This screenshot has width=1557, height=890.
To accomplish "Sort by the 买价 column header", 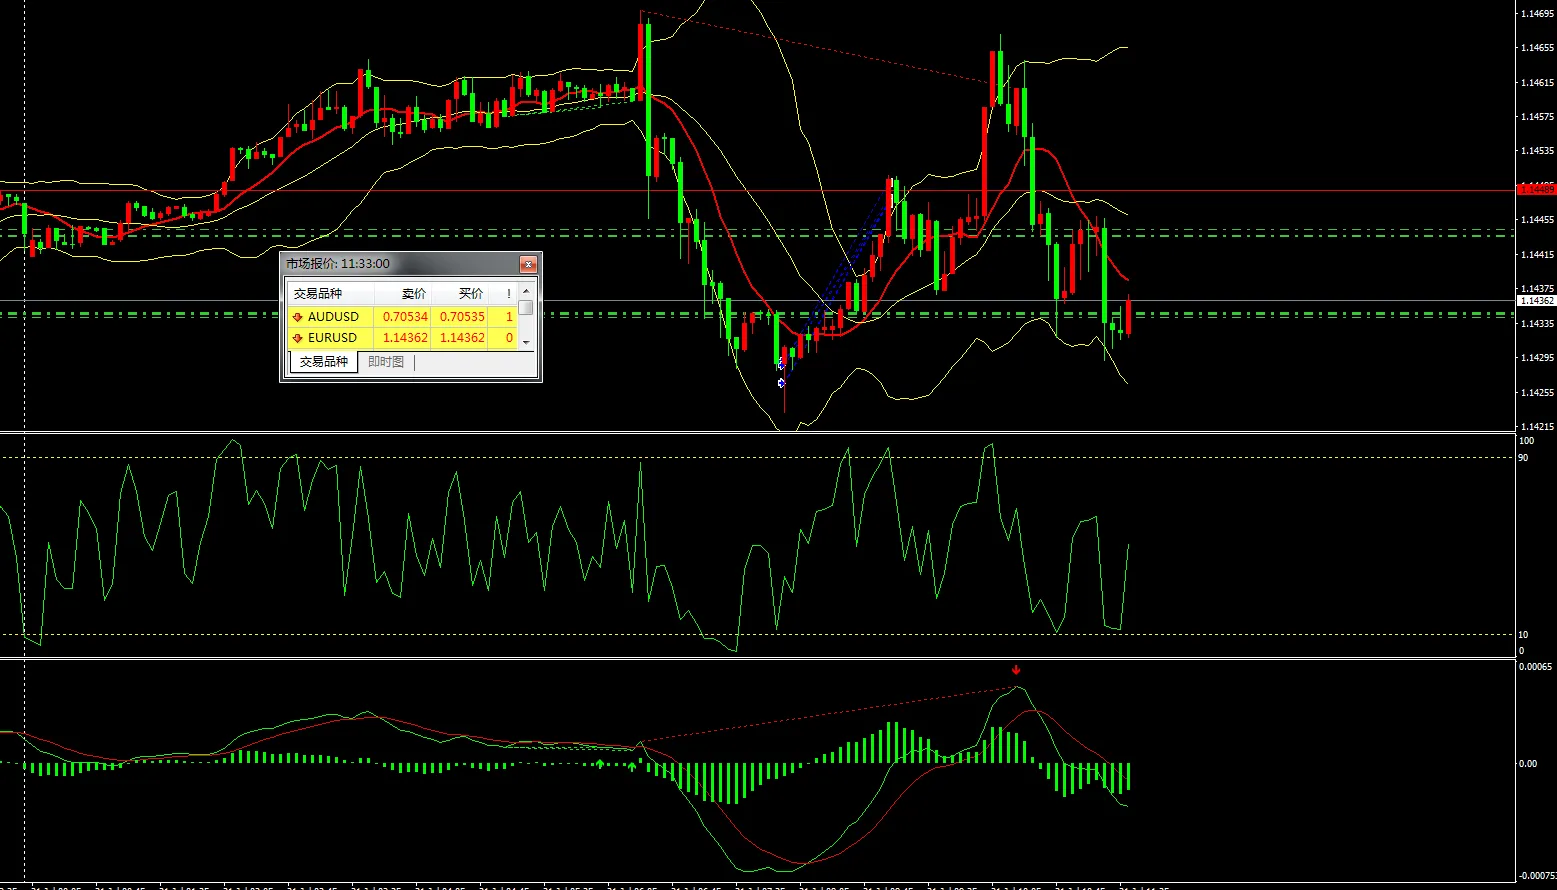I will tap(460, 294).
